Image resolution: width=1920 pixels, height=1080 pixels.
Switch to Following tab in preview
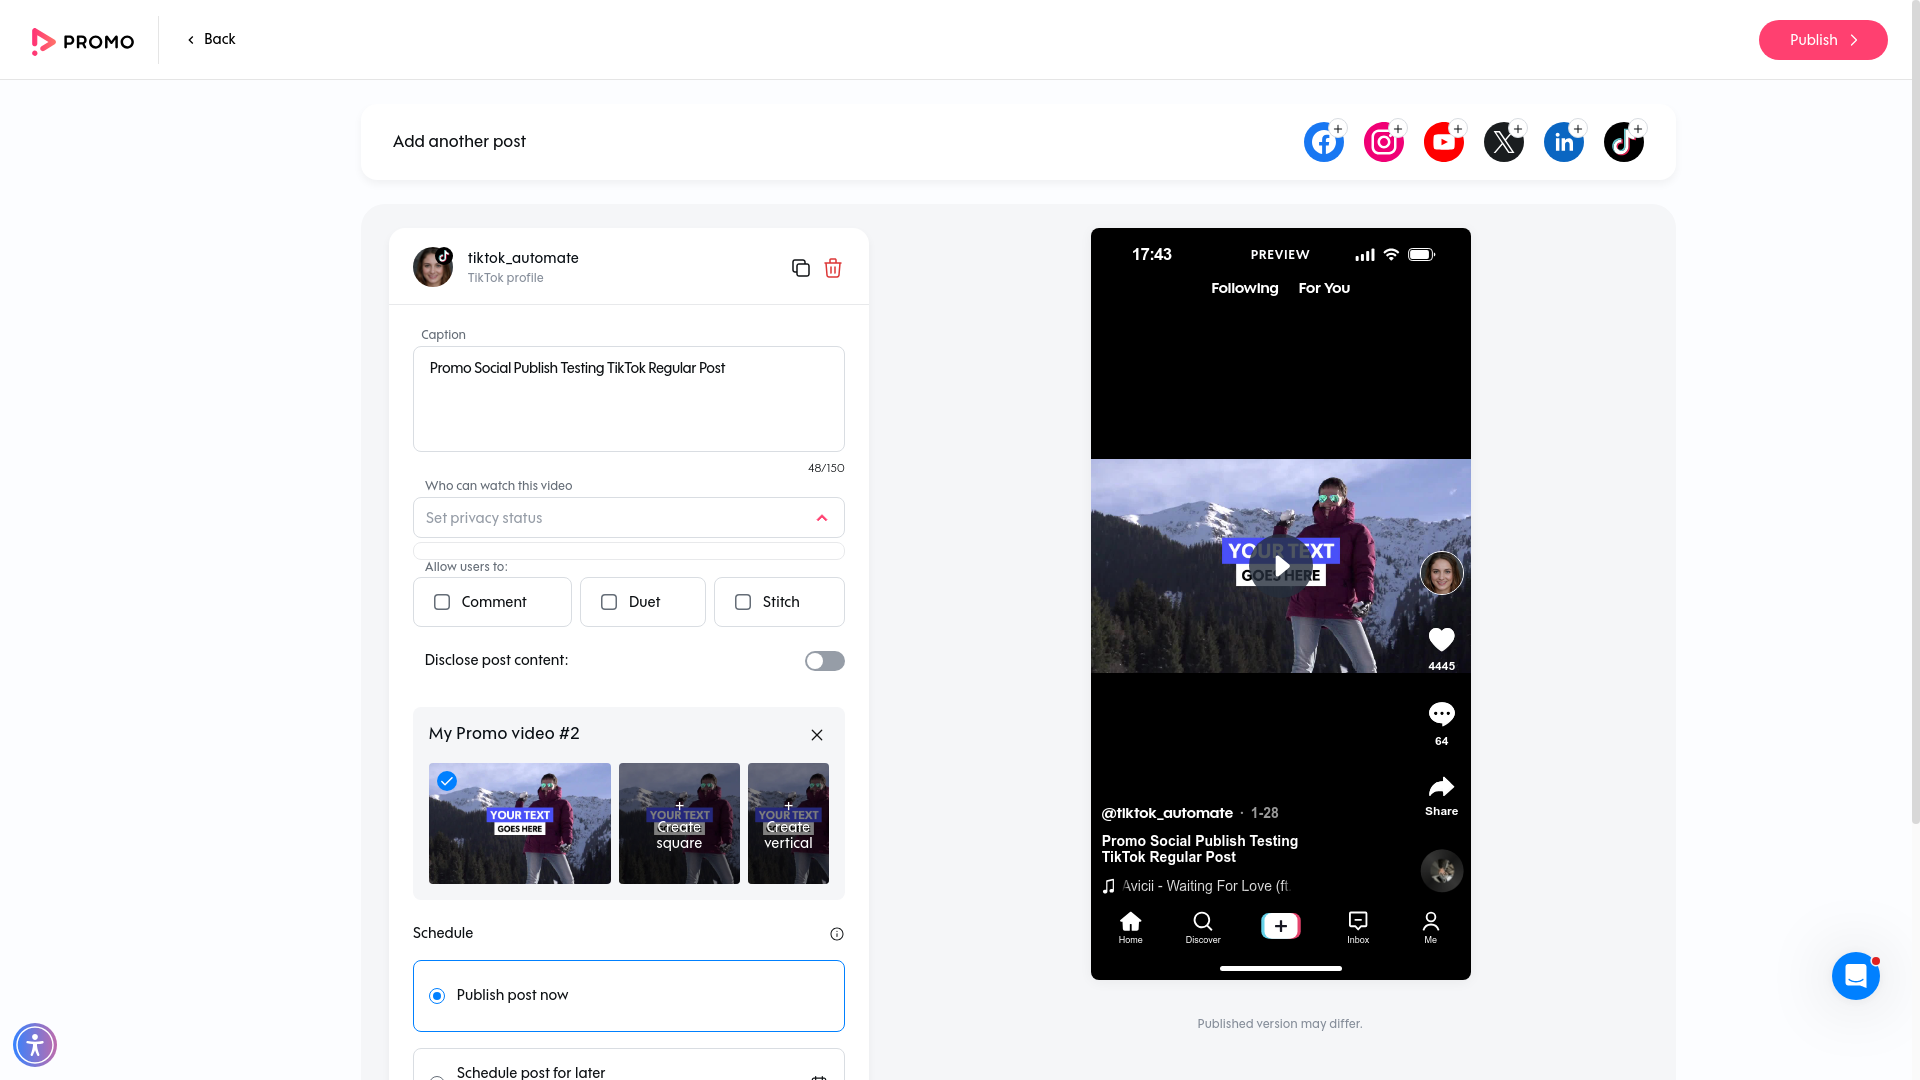click(1245, 288)
